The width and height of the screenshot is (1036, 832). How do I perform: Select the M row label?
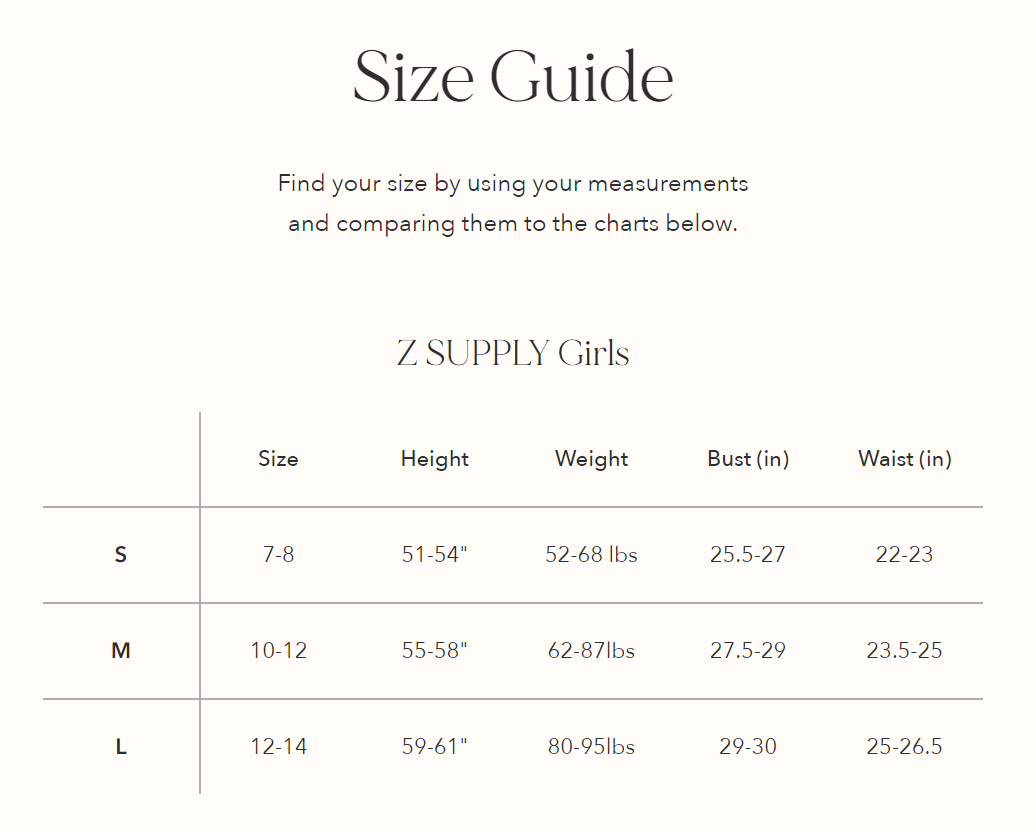tap(121, 650)
